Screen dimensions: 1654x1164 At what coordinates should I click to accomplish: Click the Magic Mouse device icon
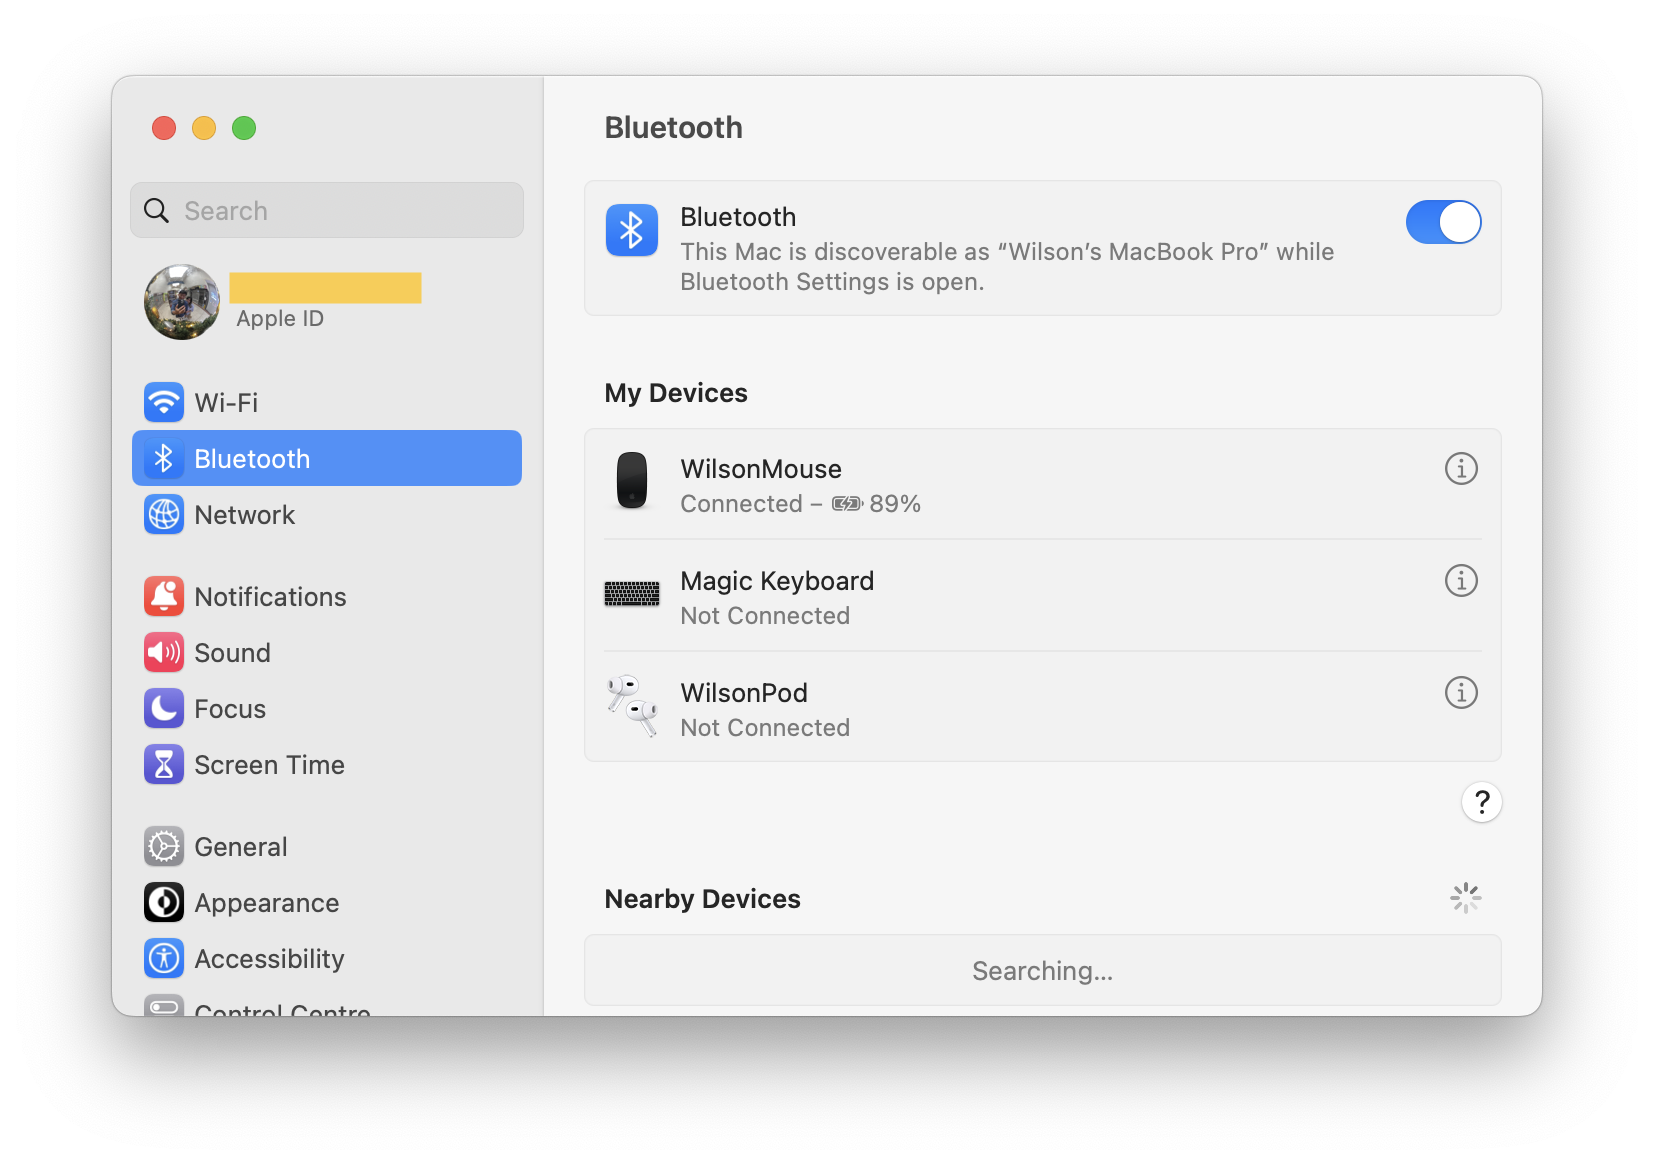[632, 481]
